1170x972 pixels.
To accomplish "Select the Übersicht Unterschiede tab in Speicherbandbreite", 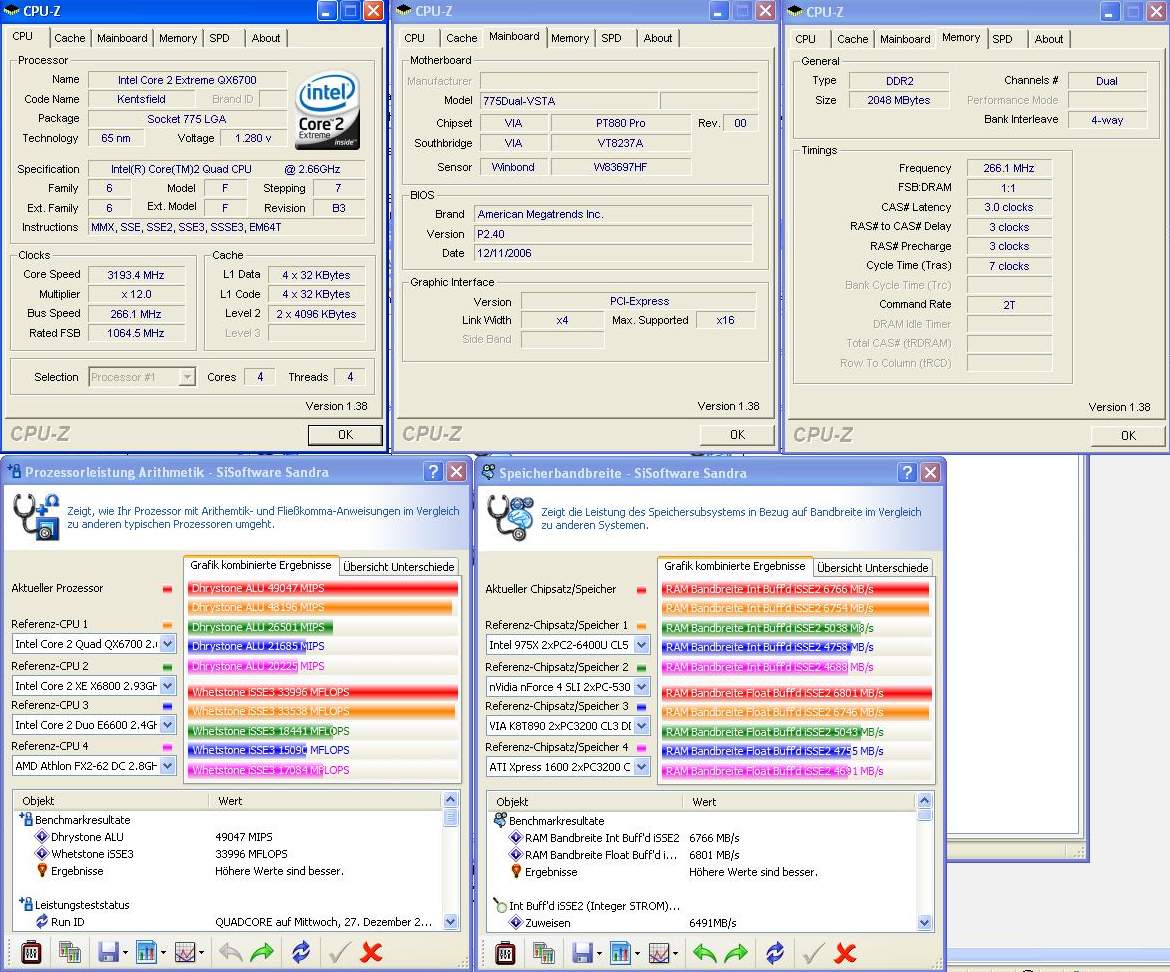I will [x=872, y=568].
